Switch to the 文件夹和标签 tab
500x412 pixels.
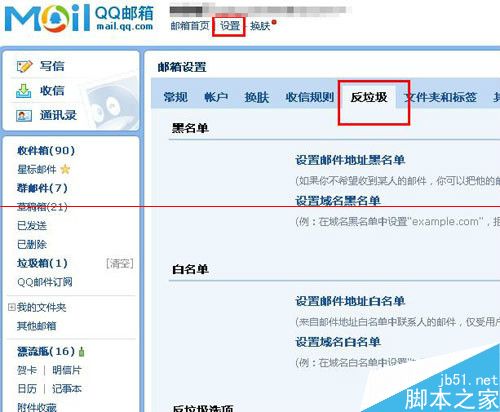[440, 97]
